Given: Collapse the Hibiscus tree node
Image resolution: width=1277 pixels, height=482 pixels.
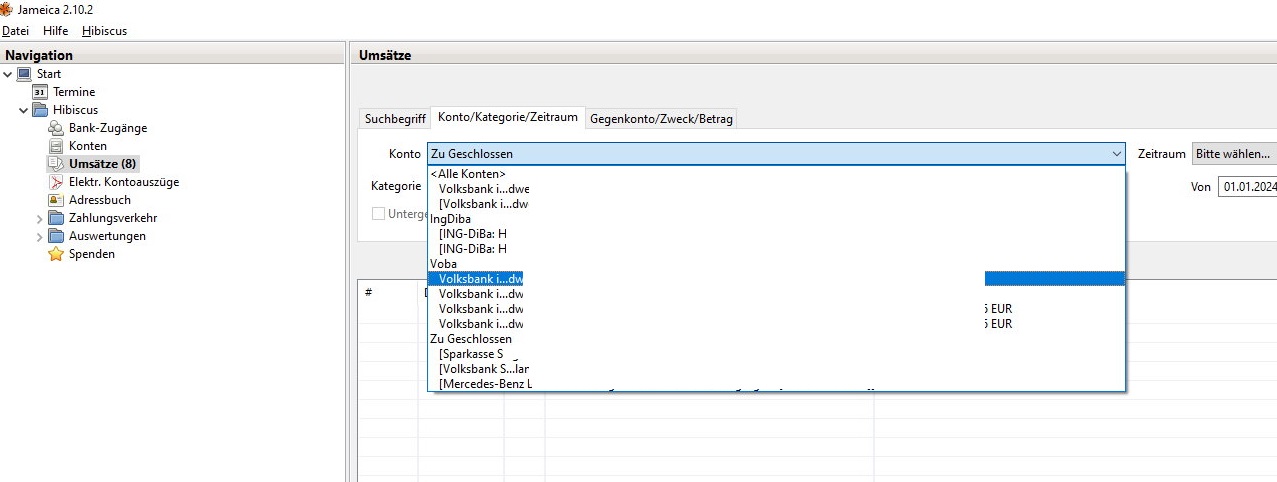Looking at the screenshot, I should [24, 110].
